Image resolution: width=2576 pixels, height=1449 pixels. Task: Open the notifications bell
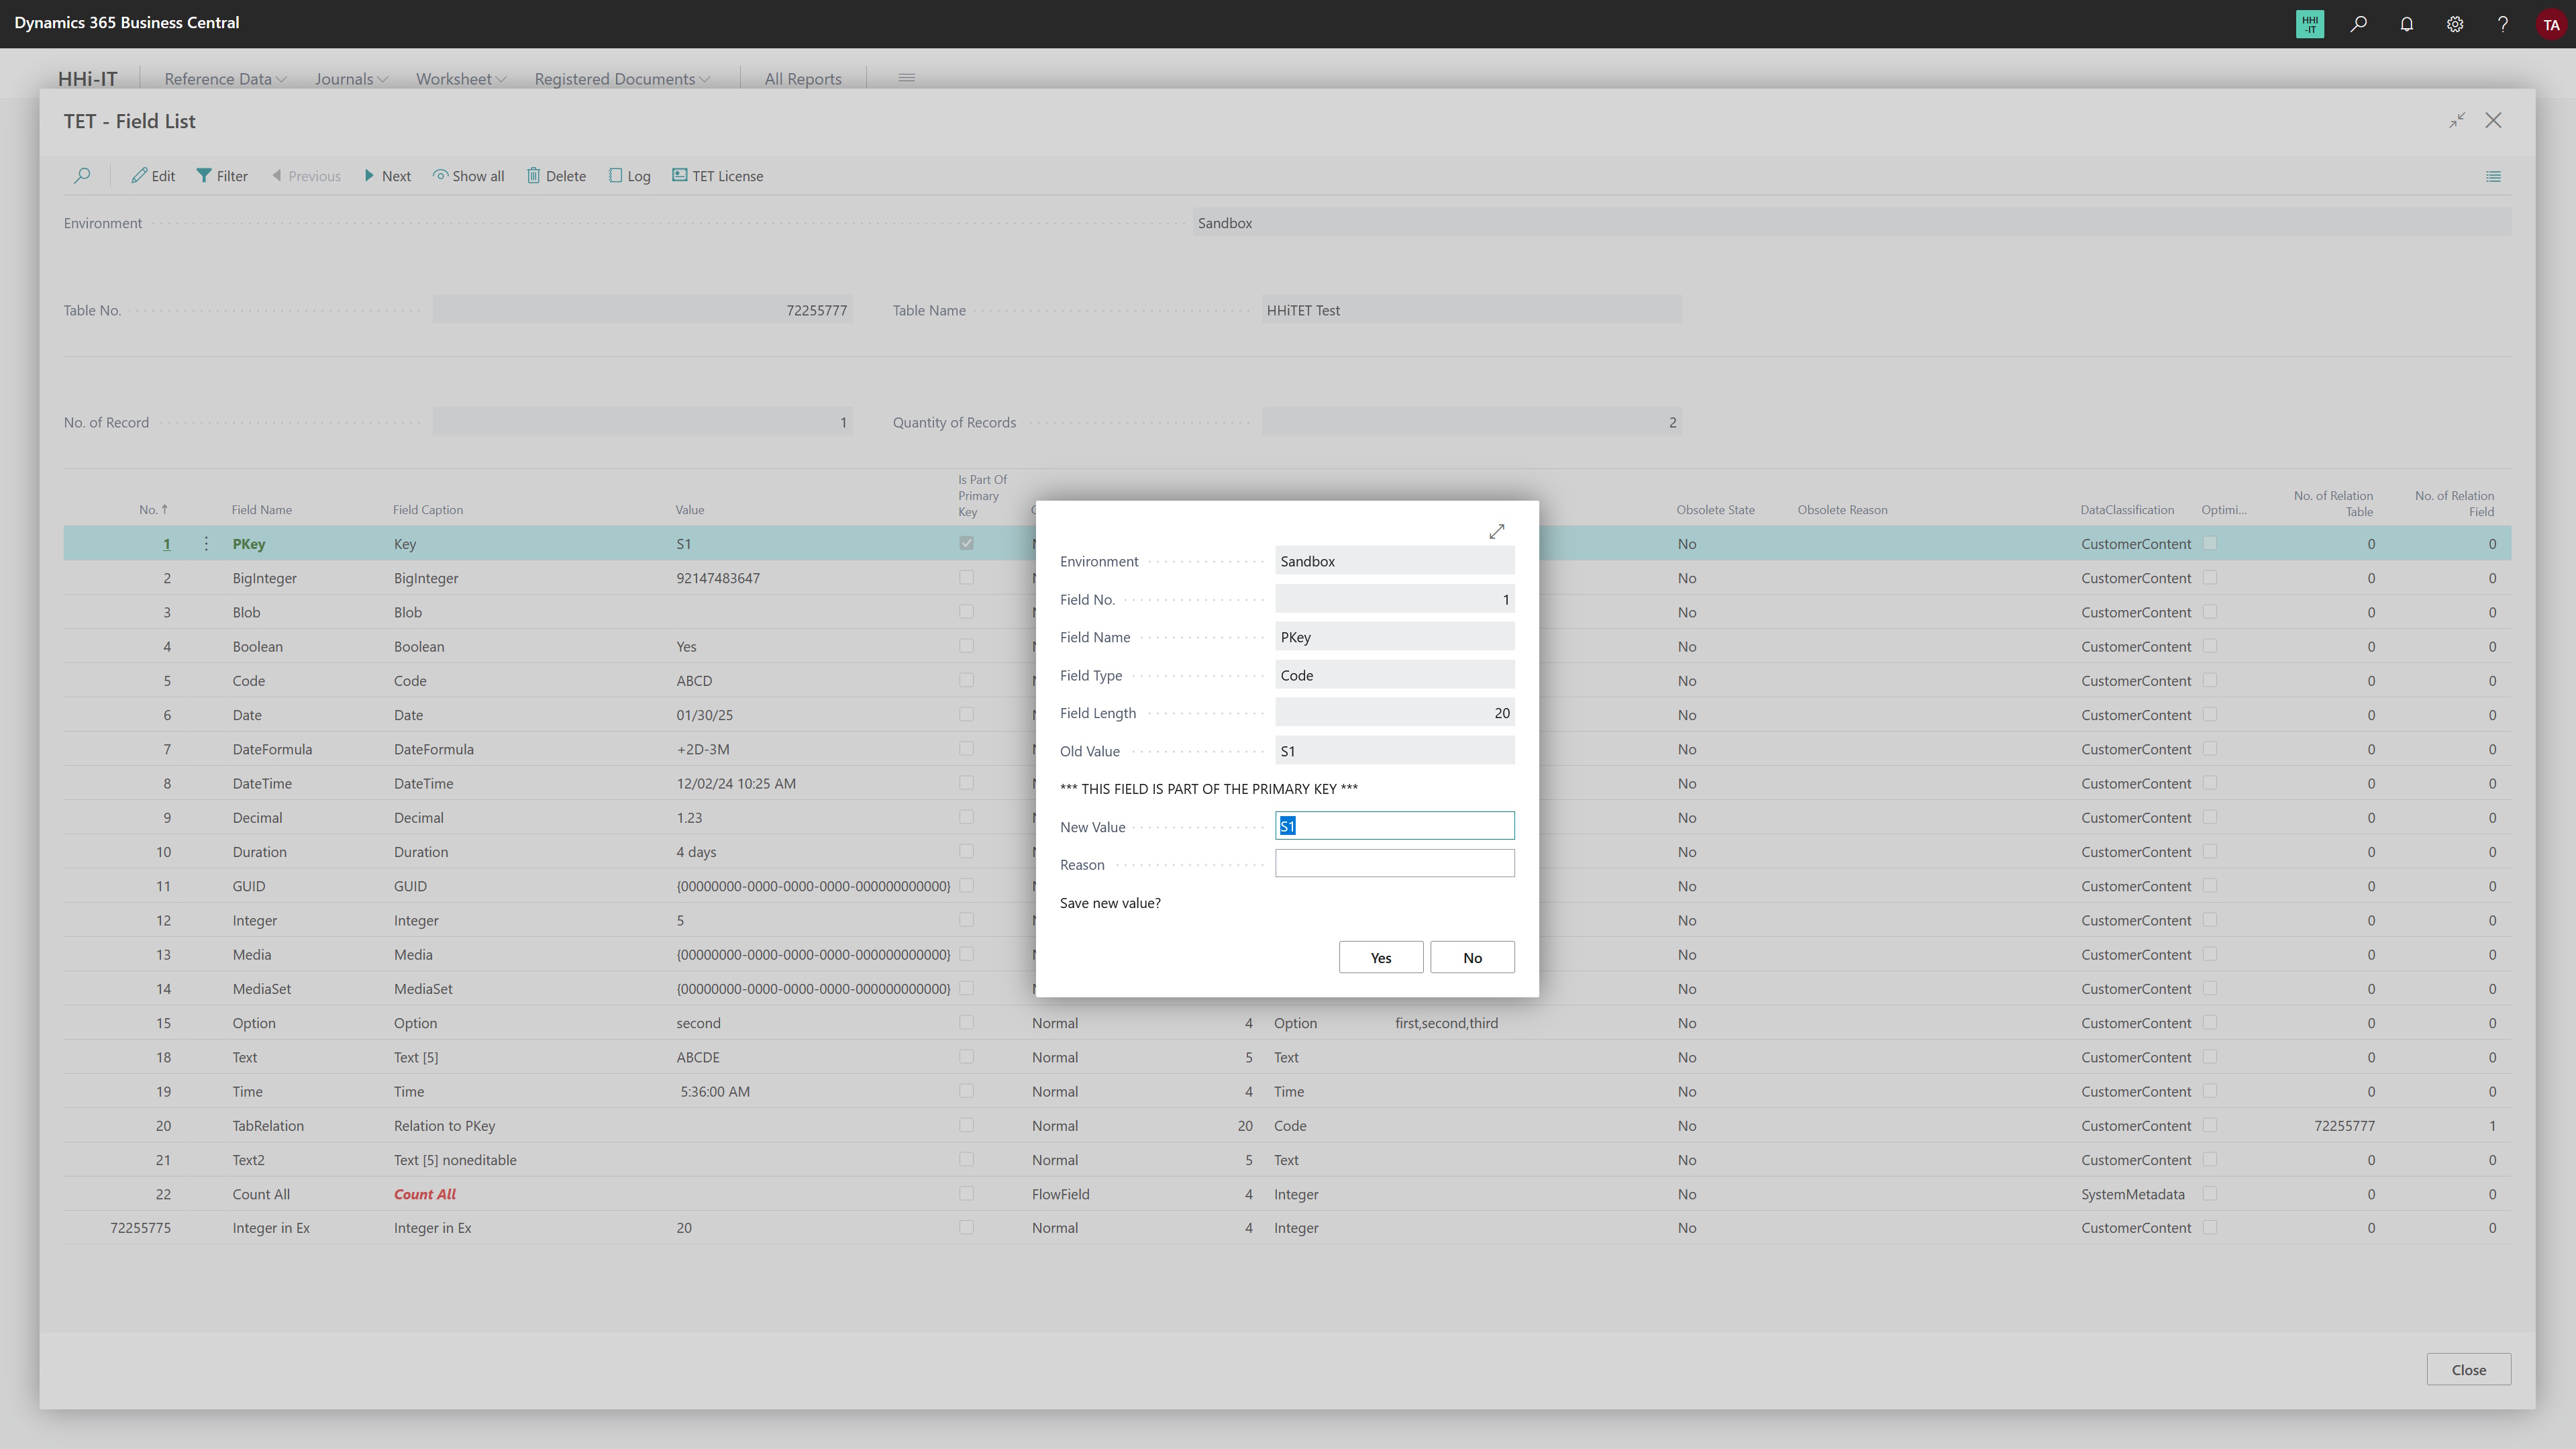point(2406,24)
